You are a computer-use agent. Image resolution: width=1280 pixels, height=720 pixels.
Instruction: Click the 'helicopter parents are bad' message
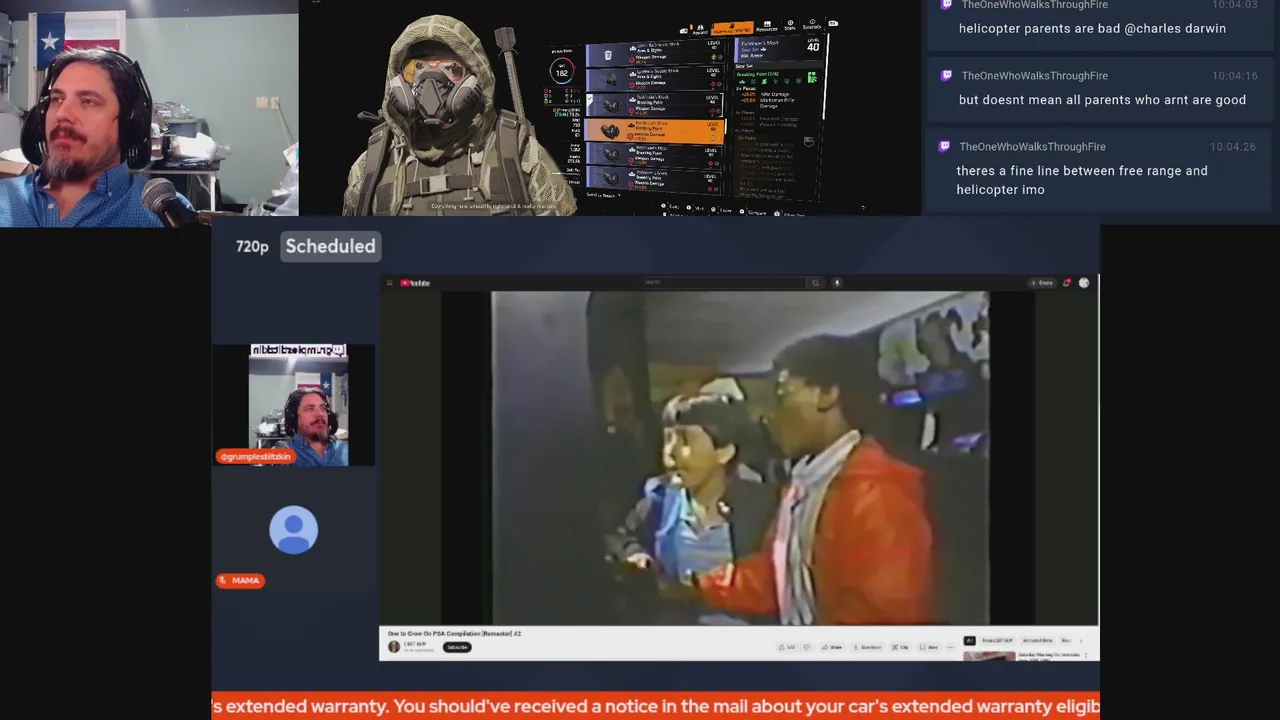click(1092, 28)
